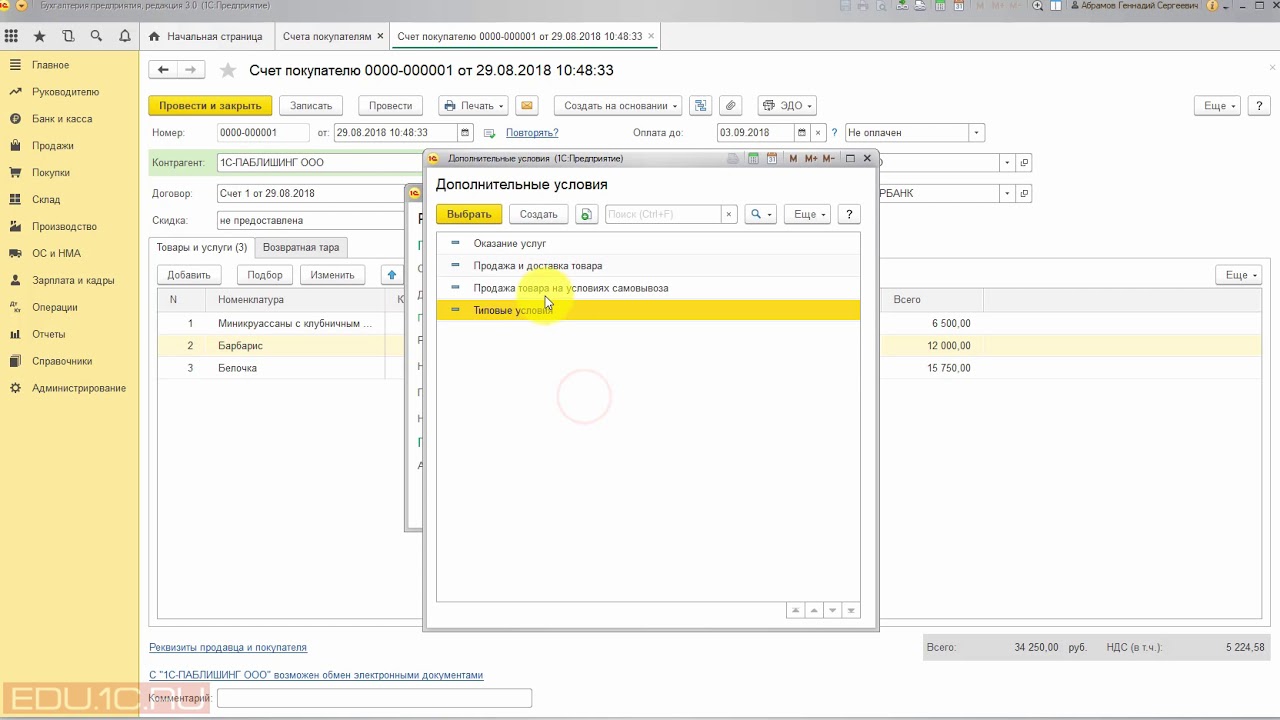Image resolution: width=1280 pixels, height=720 pixels.
Task: Click the open button beside the bank account field
Action: point(1023,193)
